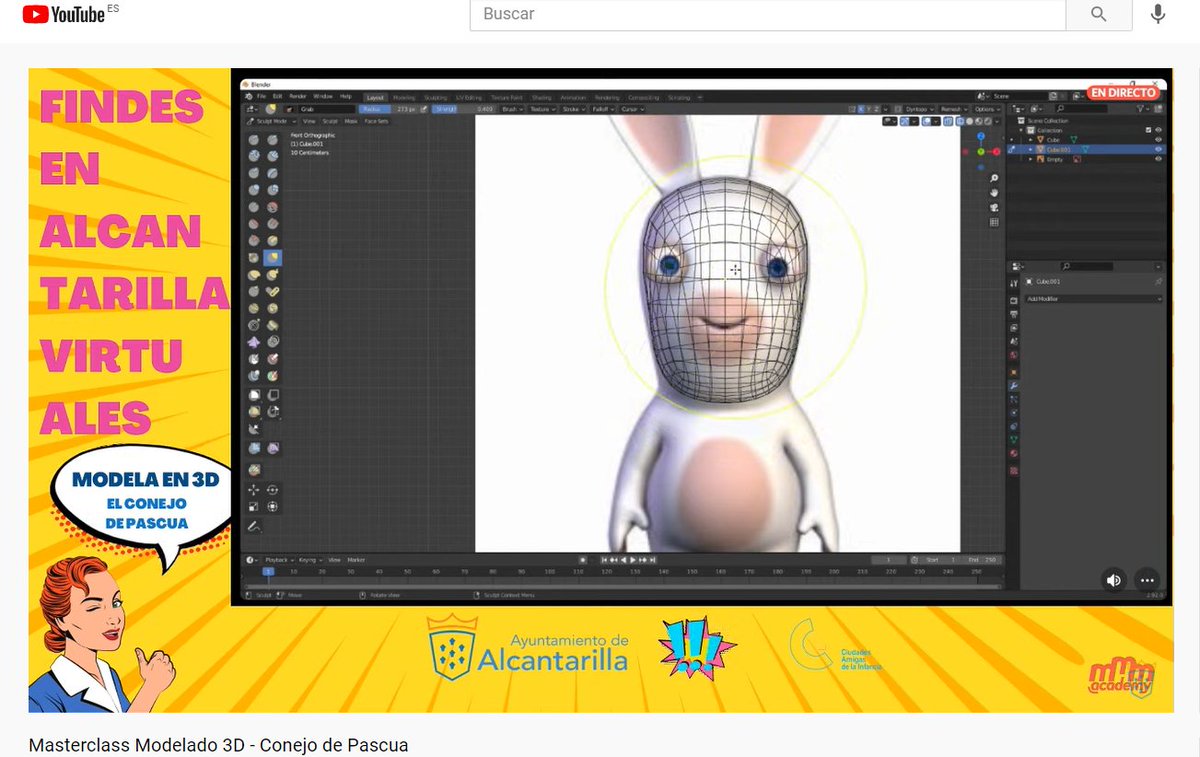Click the EN DIRECTO live badge
Viewport: 1200px width, 757px height.
pos(1124,93)
